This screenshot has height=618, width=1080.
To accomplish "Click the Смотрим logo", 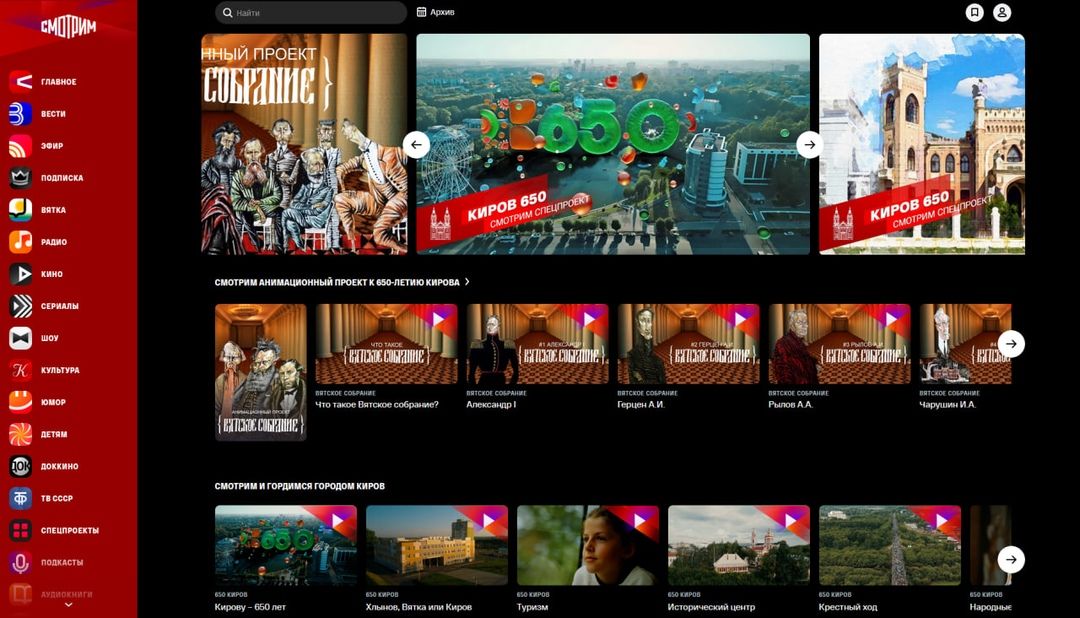I will coord(68,27).
